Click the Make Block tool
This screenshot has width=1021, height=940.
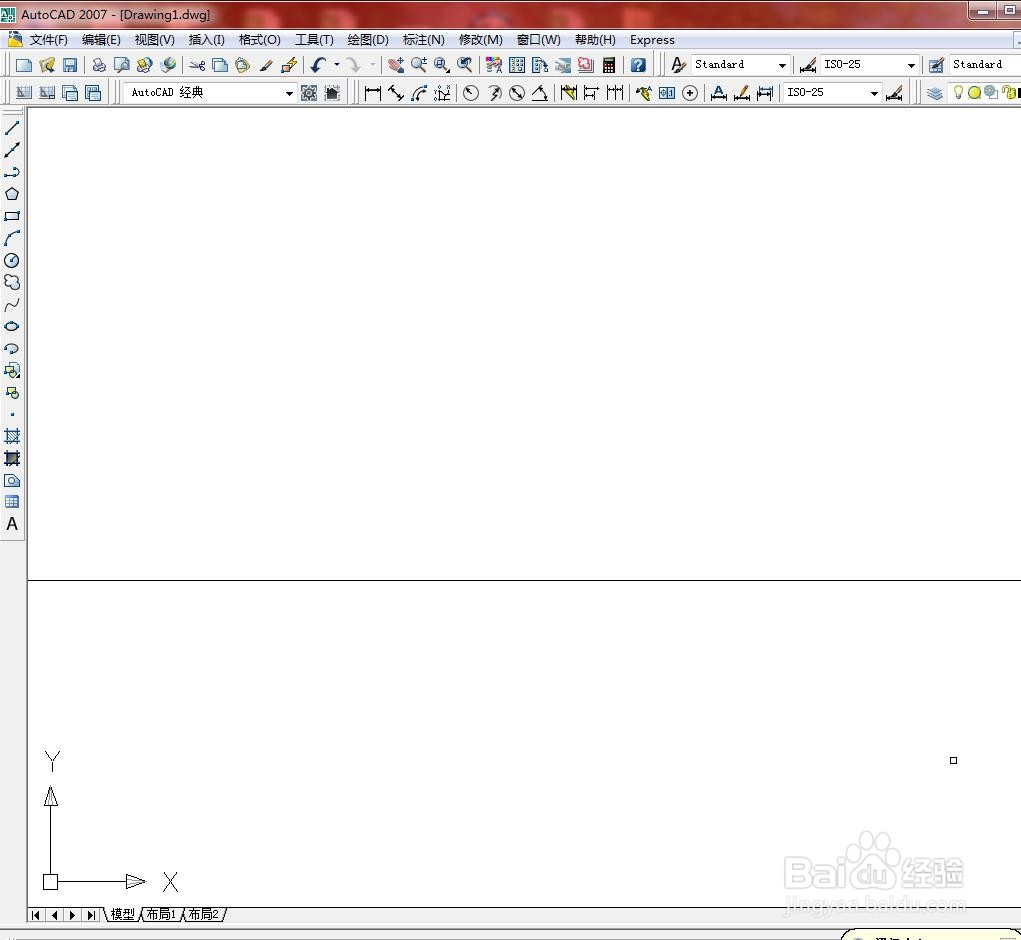(12, 393)
